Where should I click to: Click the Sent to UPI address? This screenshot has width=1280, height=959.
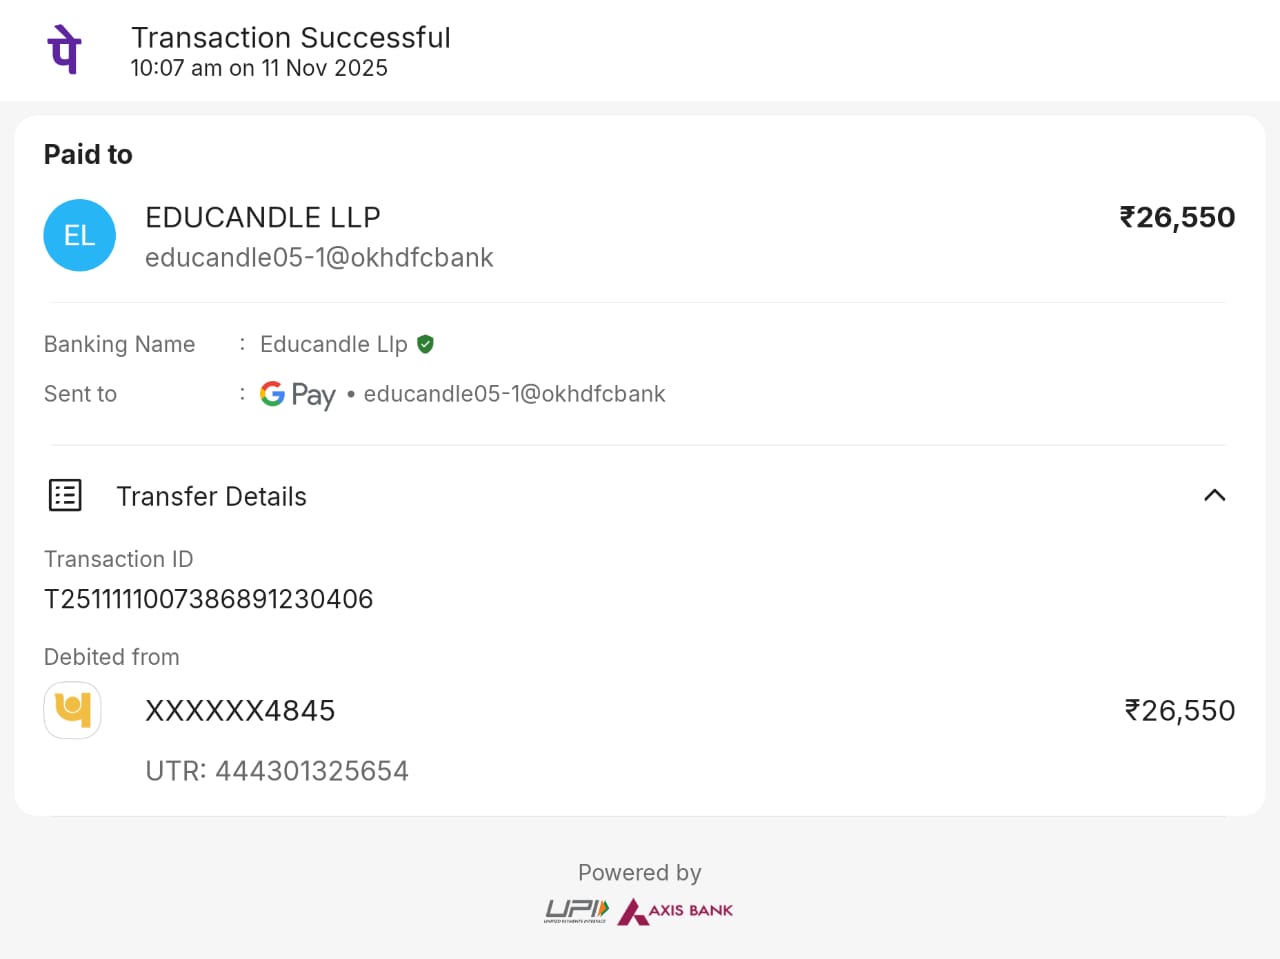(x=514, y=394)
